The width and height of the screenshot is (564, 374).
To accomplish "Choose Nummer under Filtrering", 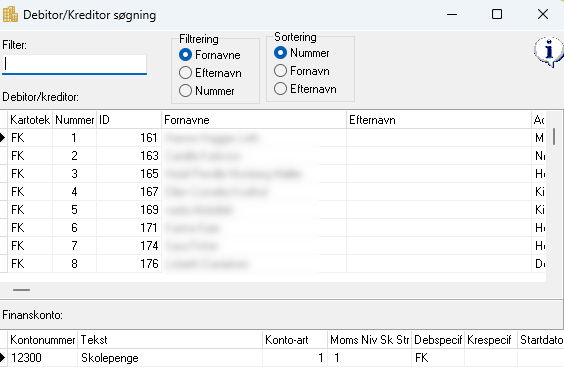I will pos(186,91).
